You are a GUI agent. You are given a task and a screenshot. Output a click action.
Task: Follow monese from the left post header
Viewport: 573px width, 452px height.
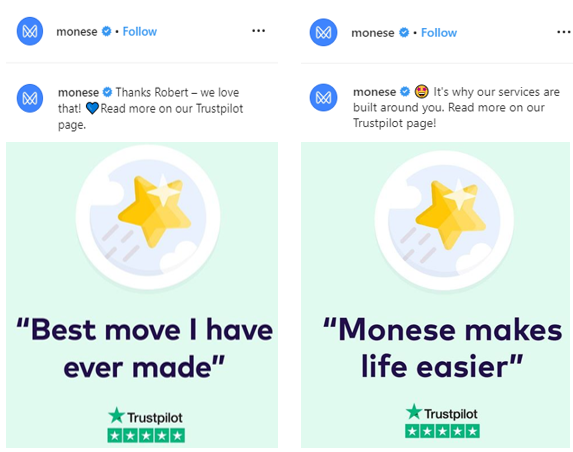coord(140,31)
